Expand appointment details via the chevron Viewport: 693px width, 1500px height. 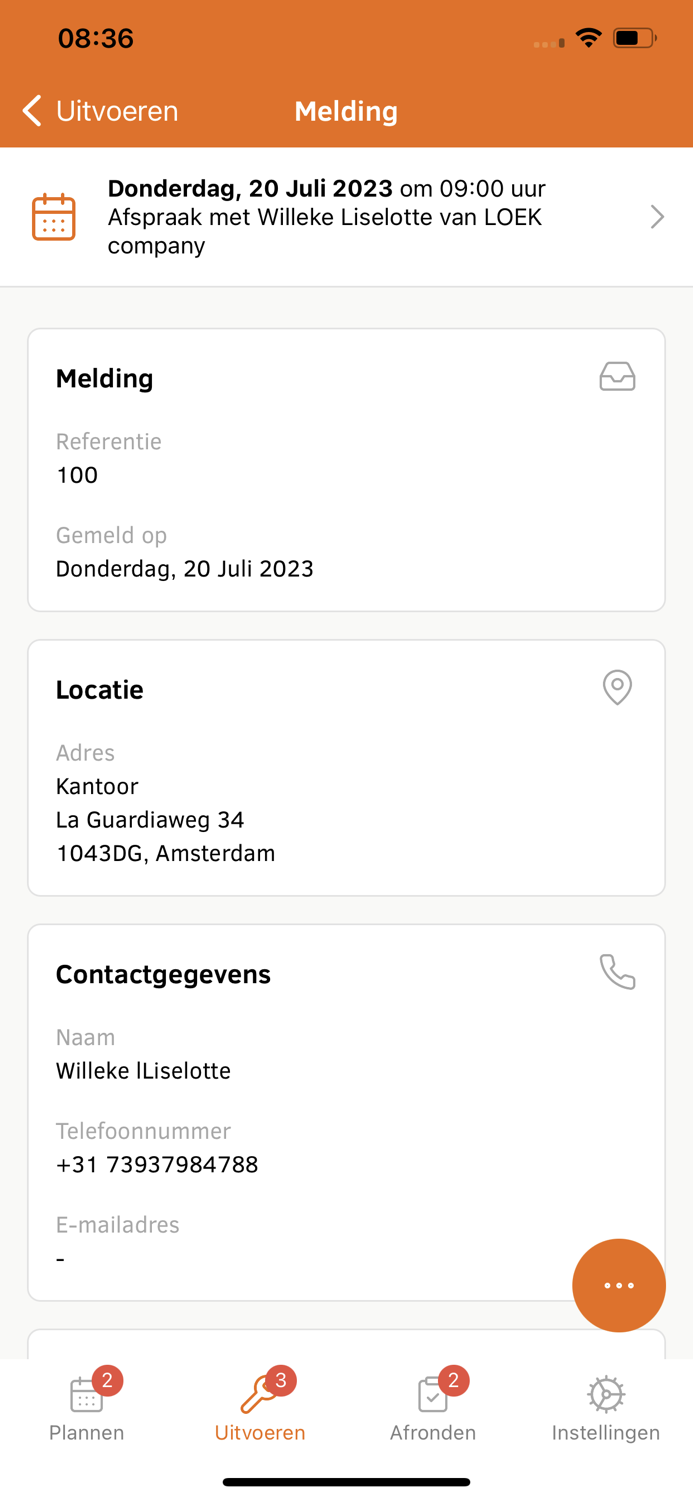657,216
